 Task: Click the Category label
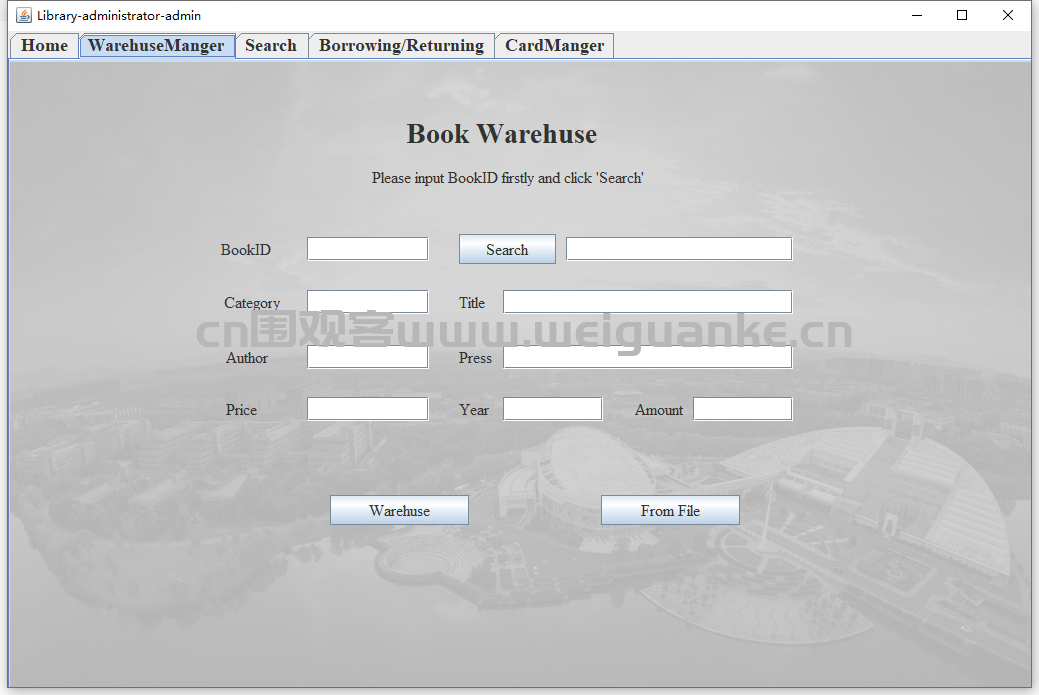click(252, 303)
